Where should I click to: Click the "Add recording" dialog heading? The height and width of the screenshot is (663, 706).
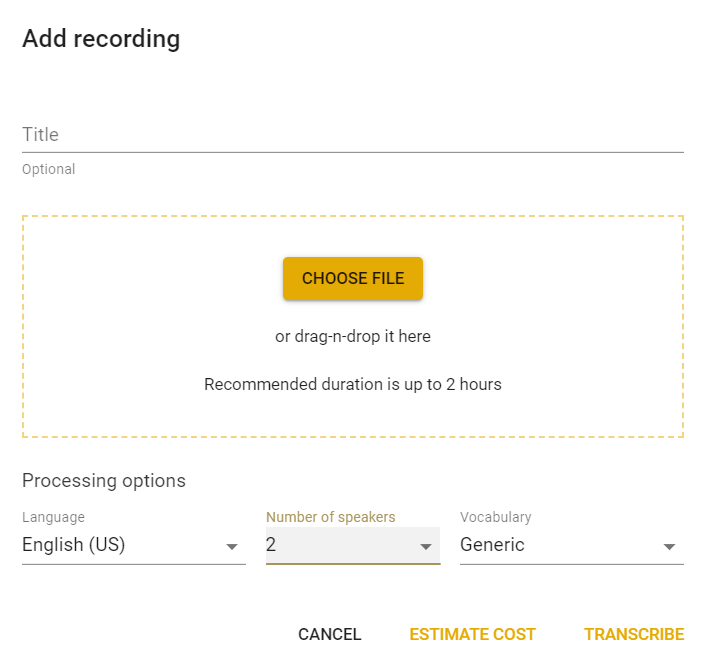(101, 39)
